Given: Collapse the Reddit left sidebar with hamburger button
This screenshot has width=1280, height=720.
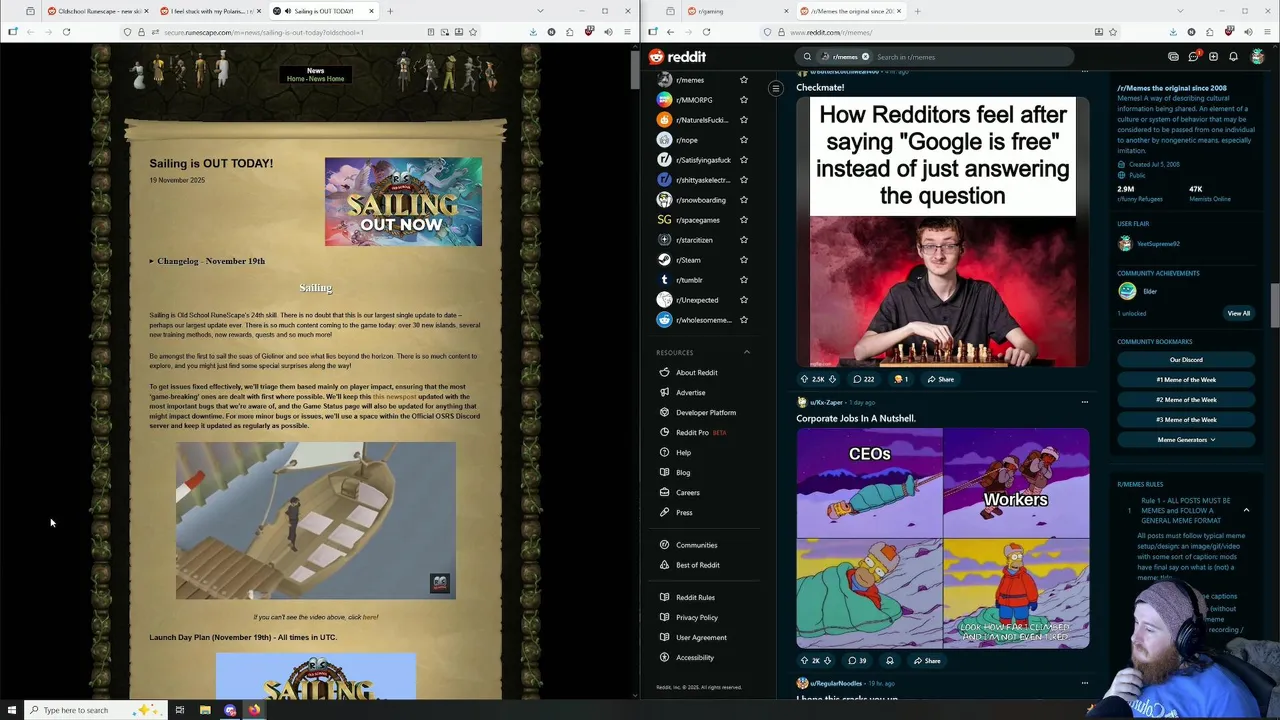Looking at the screenshot, I should point(775,89).
